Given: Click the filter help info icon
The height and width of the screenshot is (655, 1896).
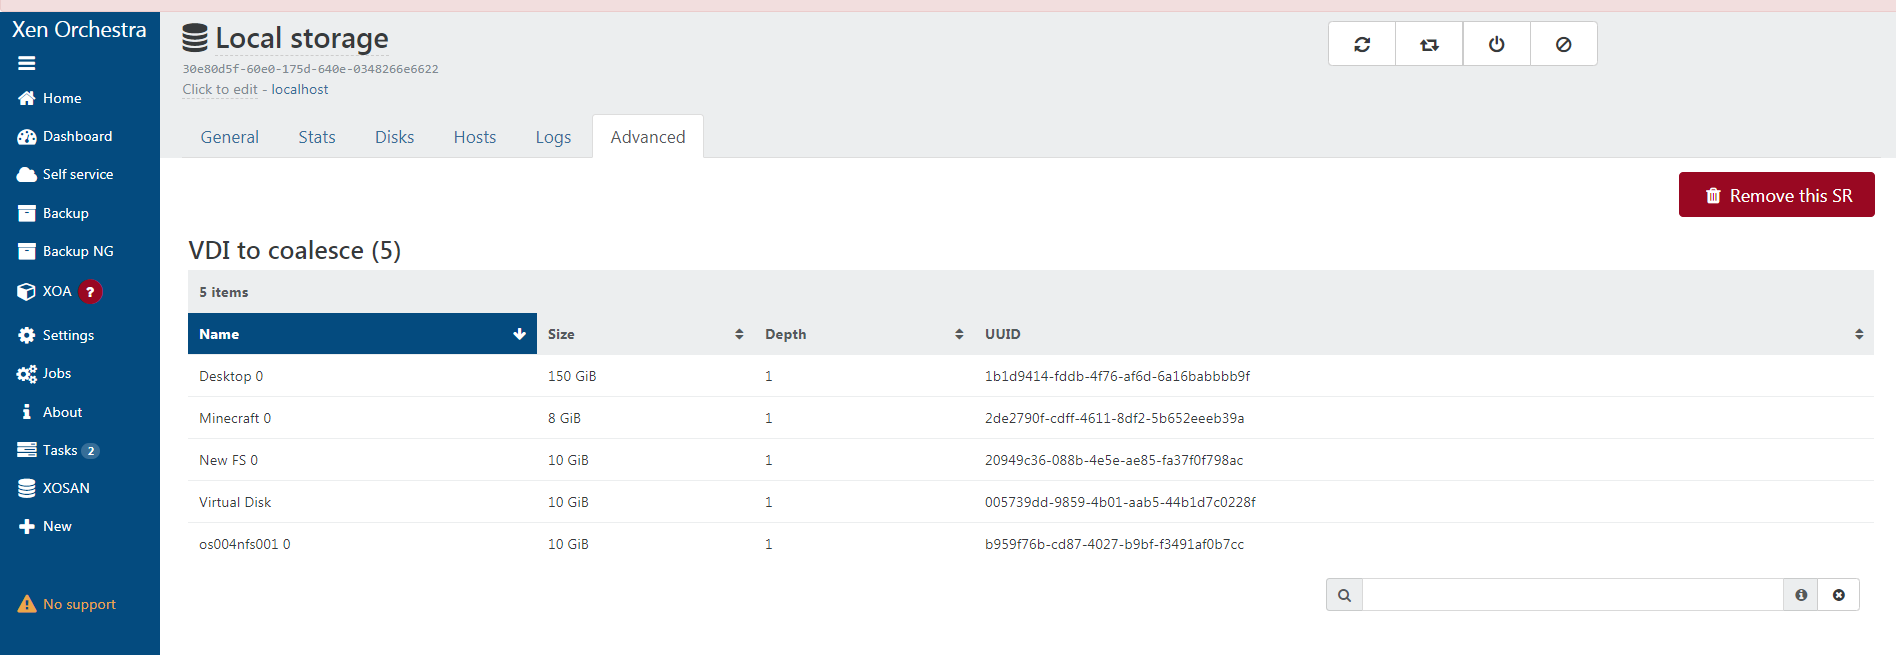Looking at the screenshot, I should click(x=1801, y=595).
